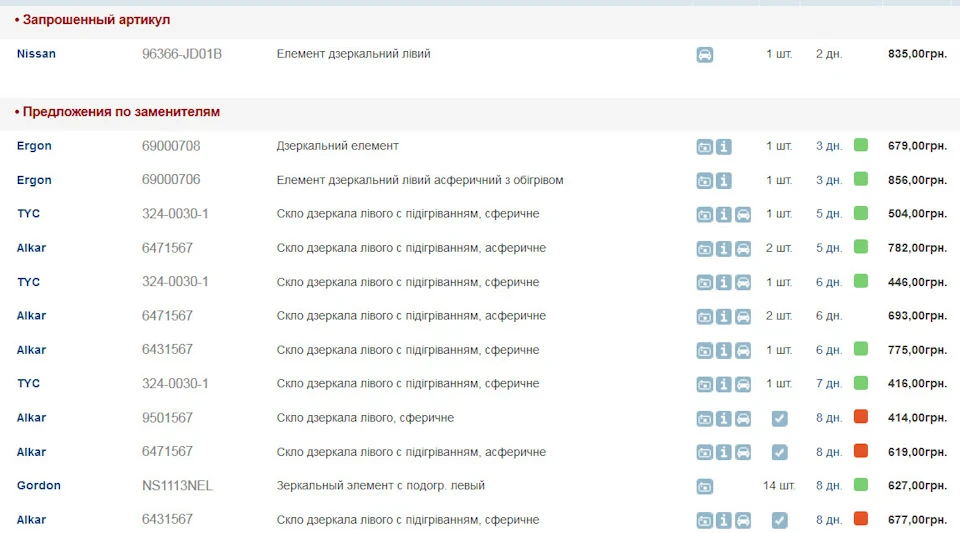This screenshot has height=533, width=960.
Task: Click the availability checkmark for Alkar 9501567
Action: (779, 419)
